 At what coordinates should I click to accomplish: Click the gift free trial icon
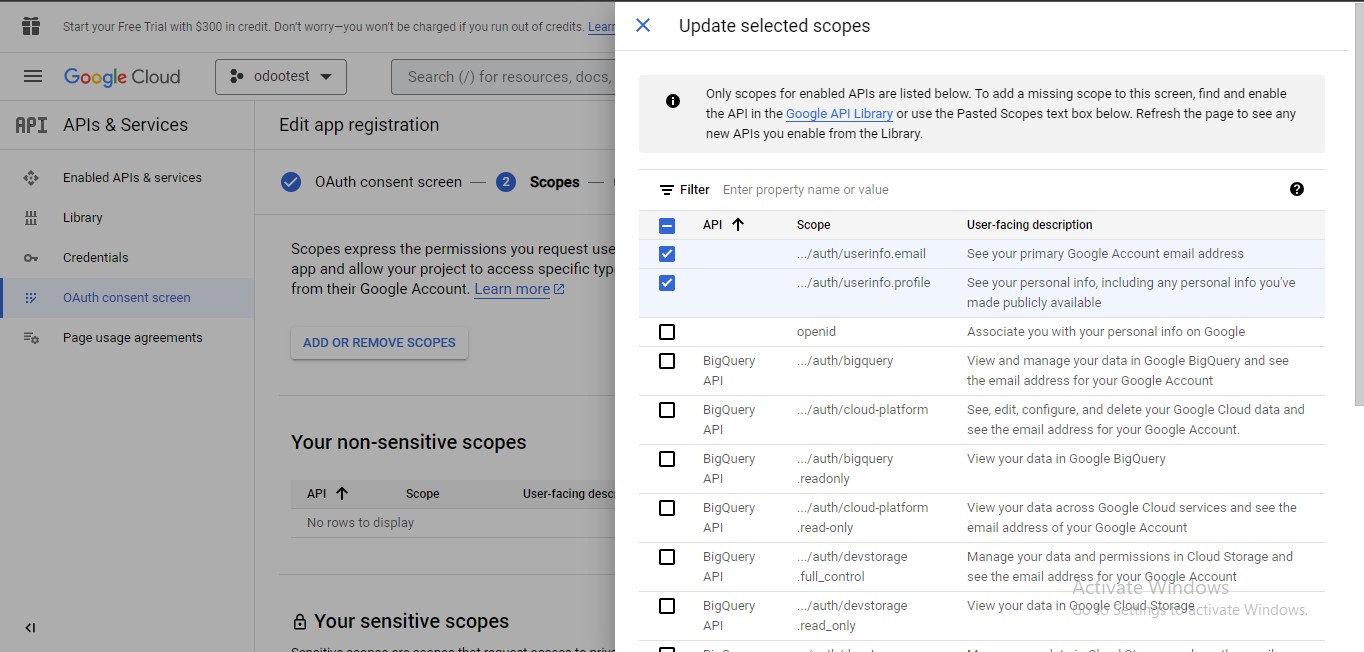pos(31,26)
